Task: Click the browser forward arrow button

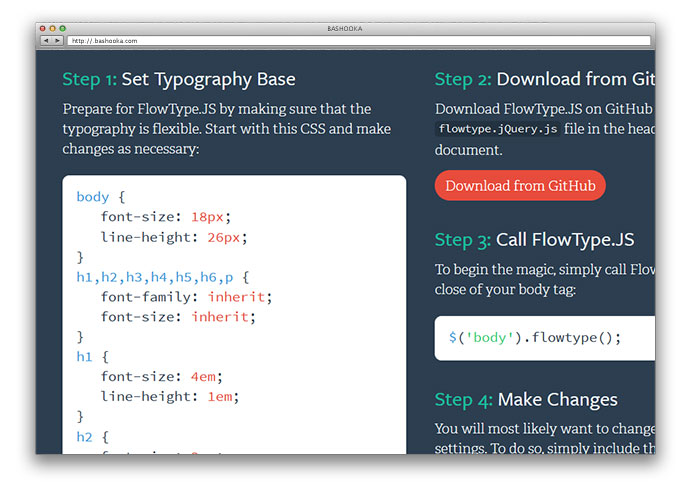Action: click(57, 40)
